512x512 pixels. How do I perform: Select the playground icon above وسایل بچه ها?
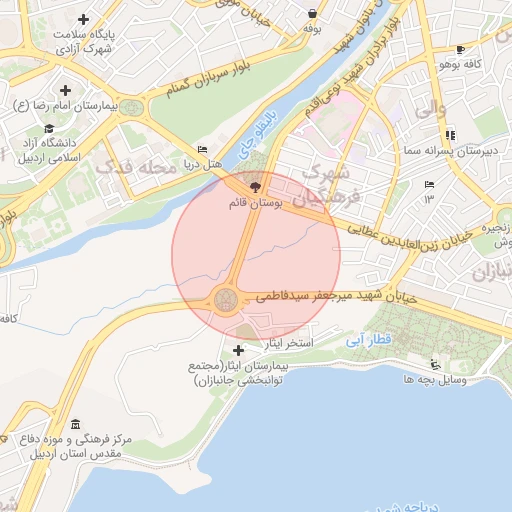tap(435, 365)
